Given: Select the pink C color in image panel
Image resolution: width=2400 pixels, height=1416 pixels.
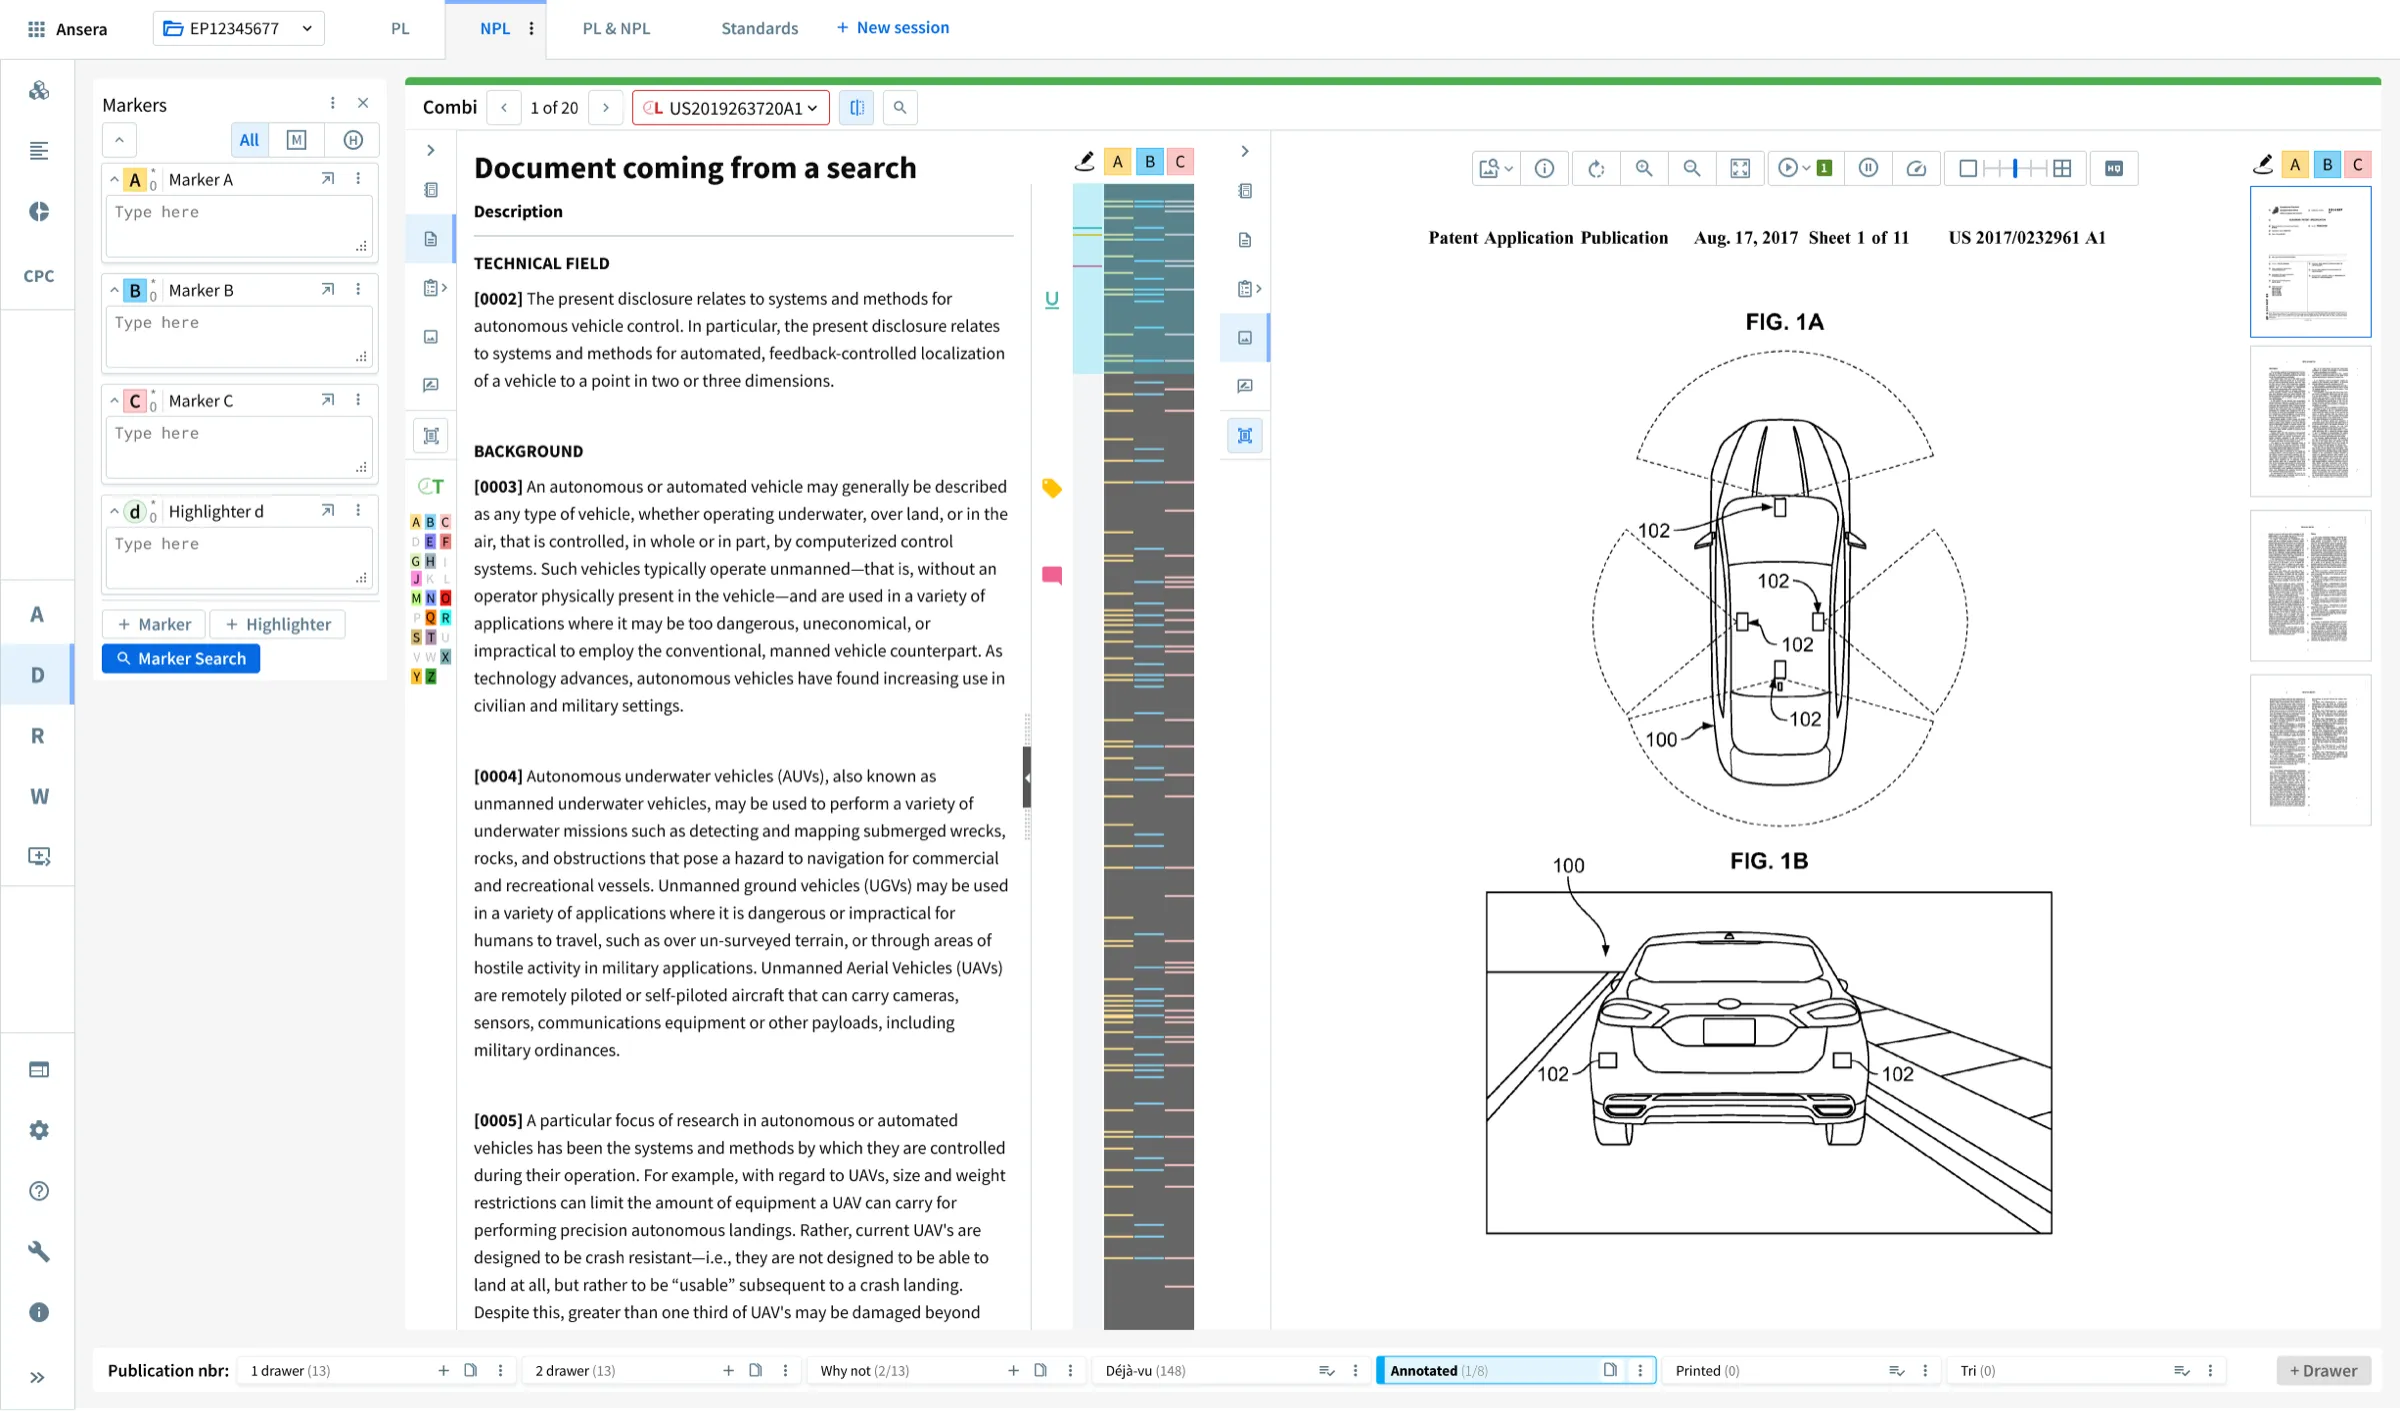Looking at the screenshot, I should click(2357, 165).
